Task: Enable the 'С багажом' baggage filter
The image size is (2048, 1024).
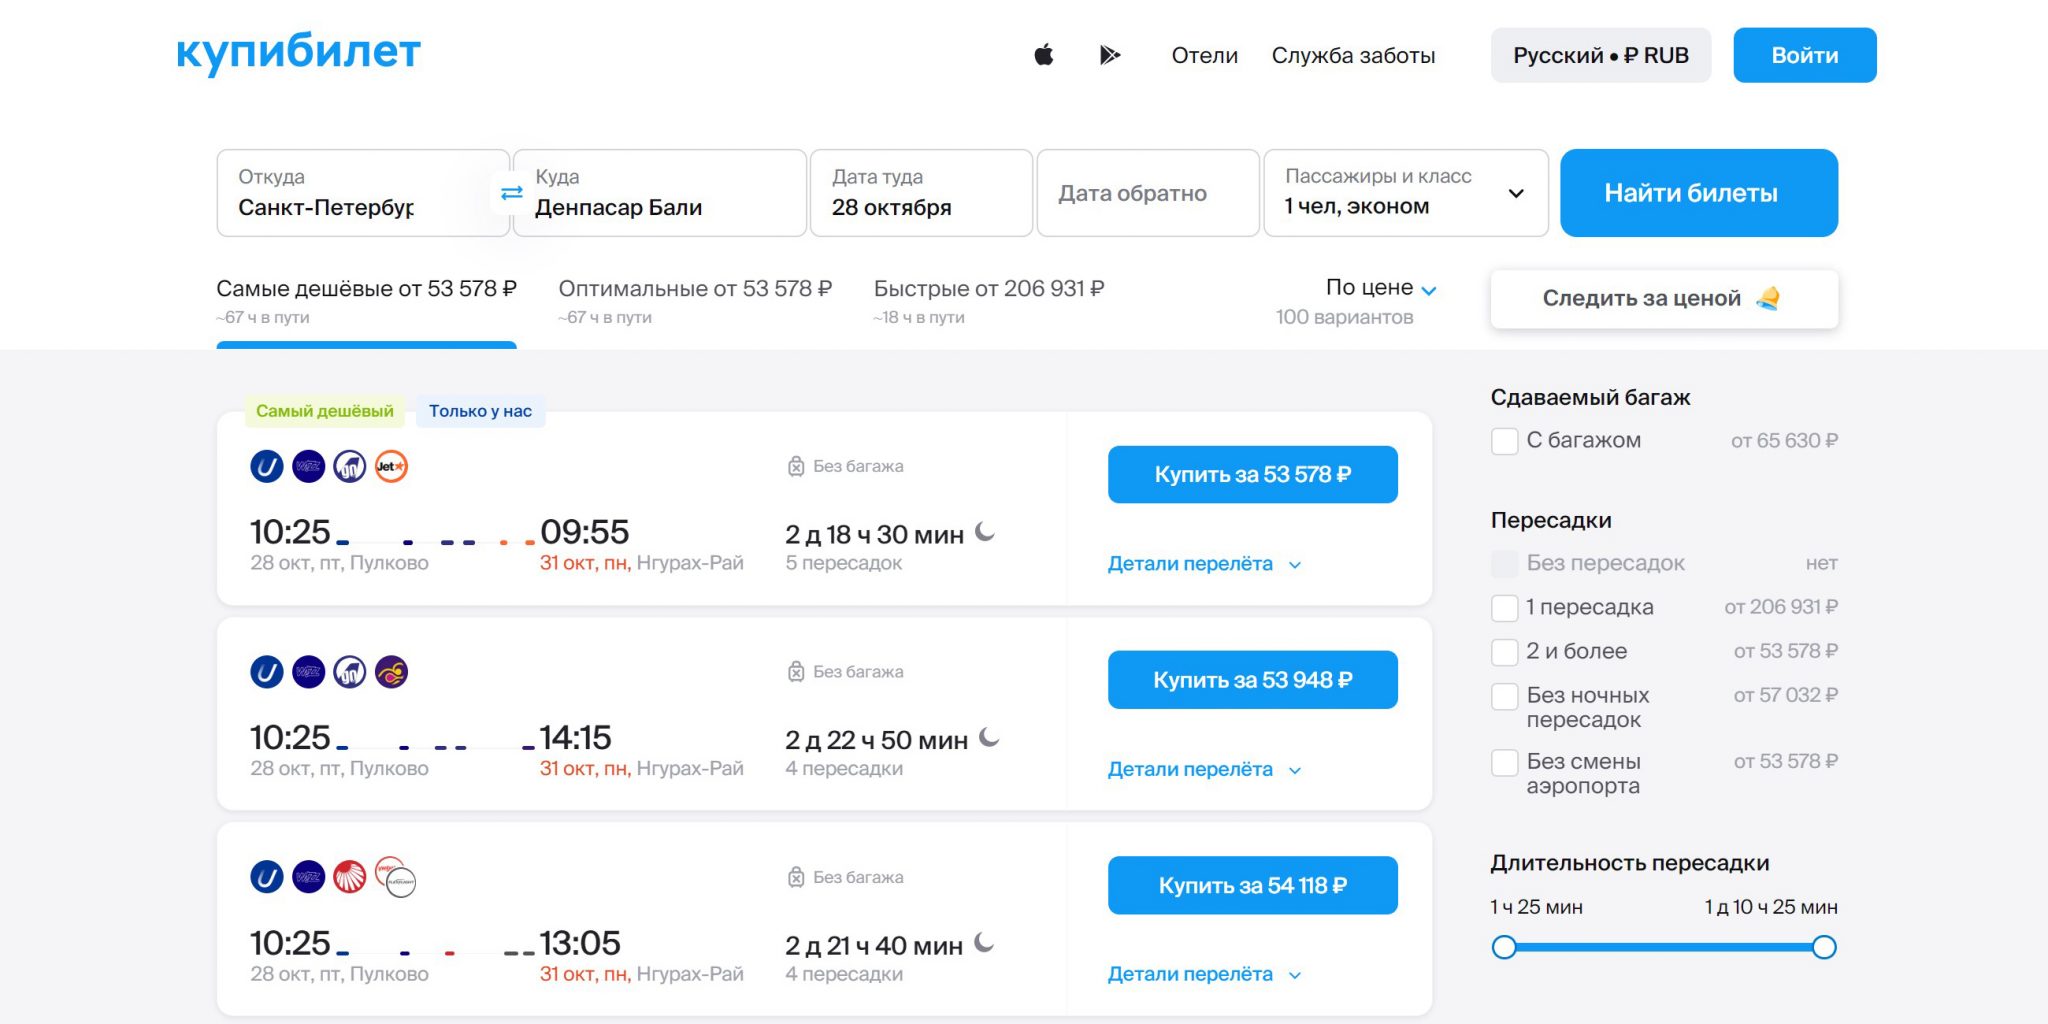Action: 1505,441
